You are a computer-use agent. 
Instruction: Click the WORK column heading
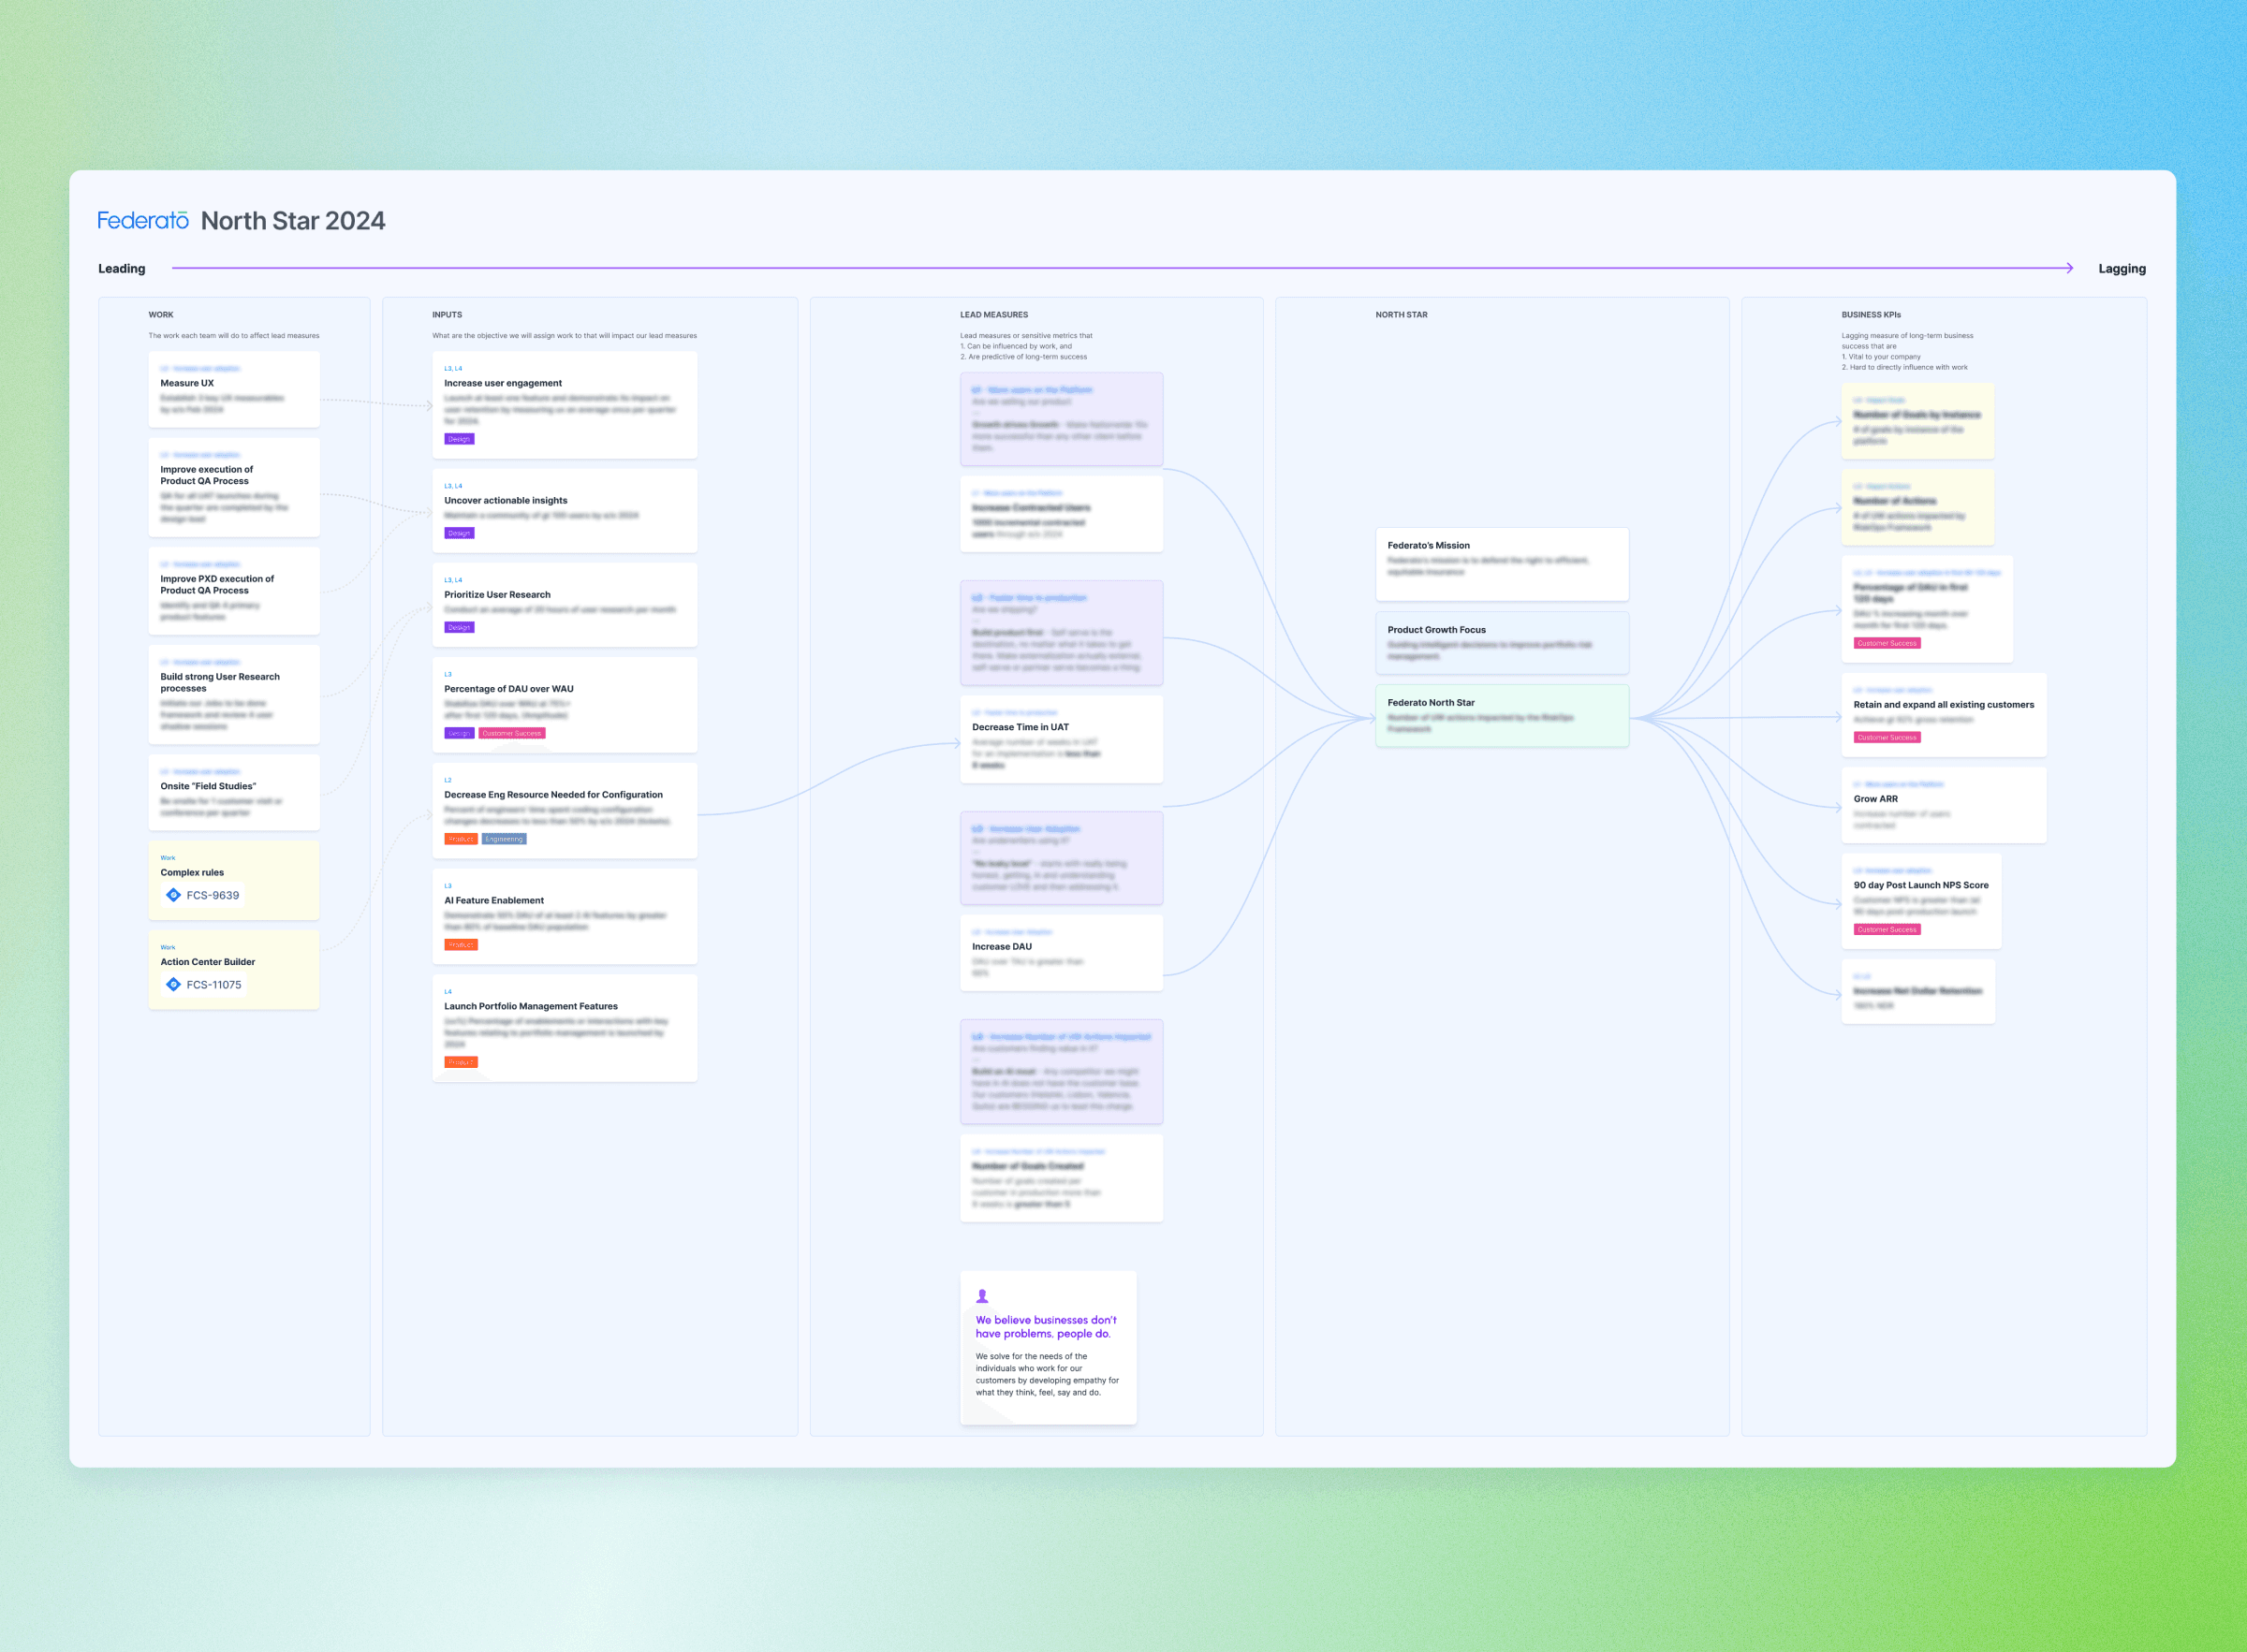tap(161, 315)
